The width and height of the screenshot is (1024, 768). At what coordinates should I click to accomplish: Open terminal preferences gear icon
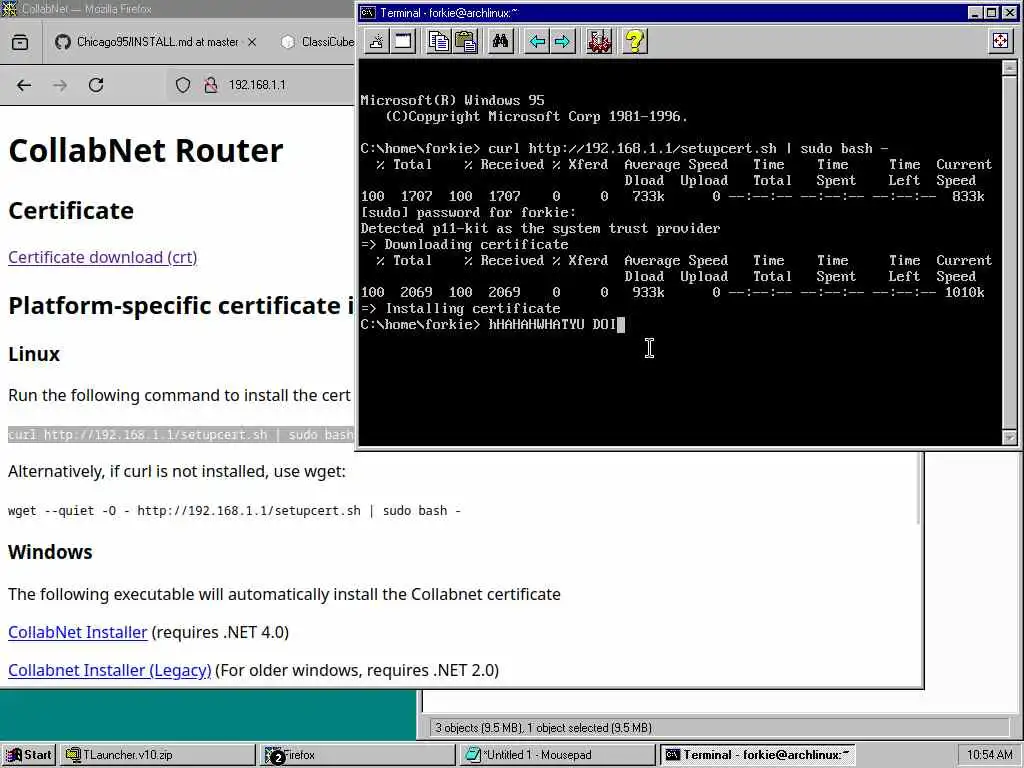599,42
